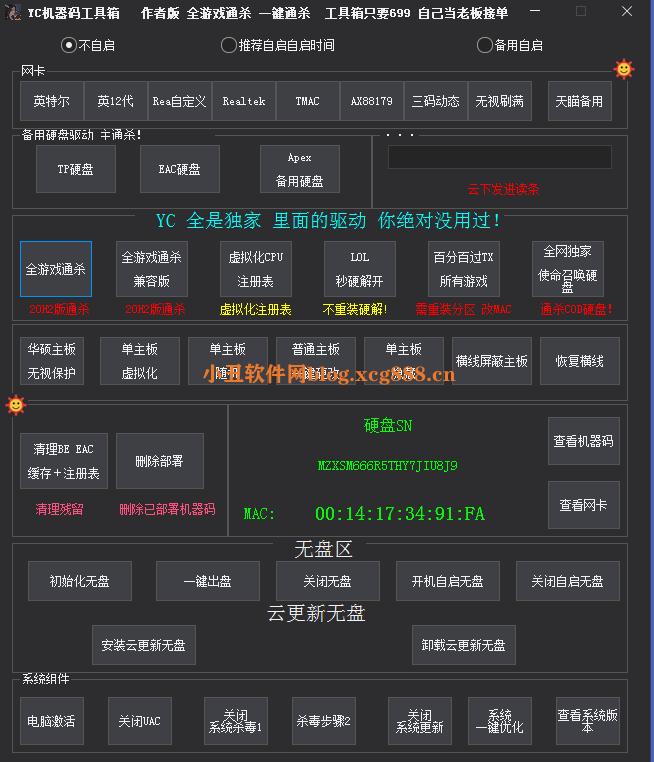This screenshot has width=654, height=762.
Task: Click the 普通主板 button
Action: click(316, 361)
